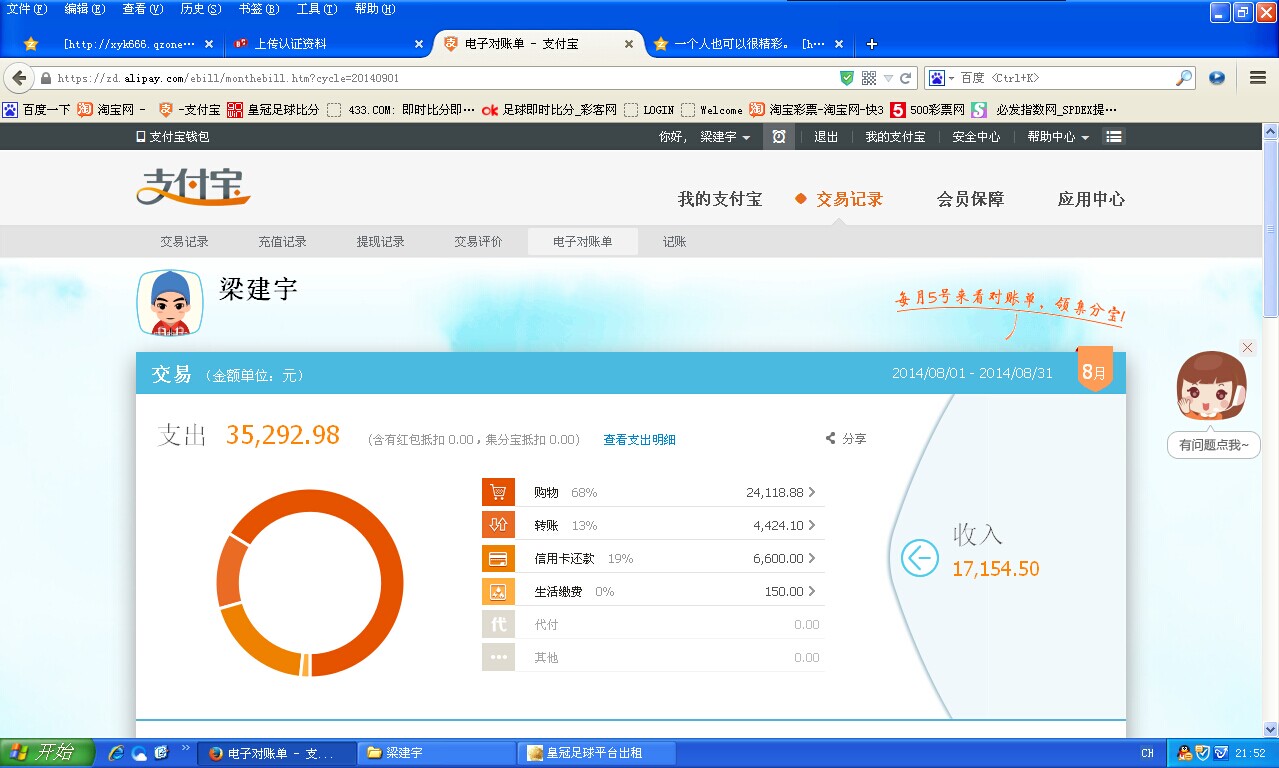Click the 开始 Start button
The height and width of the screenshot is (768, 1279).
pos(47,753)
